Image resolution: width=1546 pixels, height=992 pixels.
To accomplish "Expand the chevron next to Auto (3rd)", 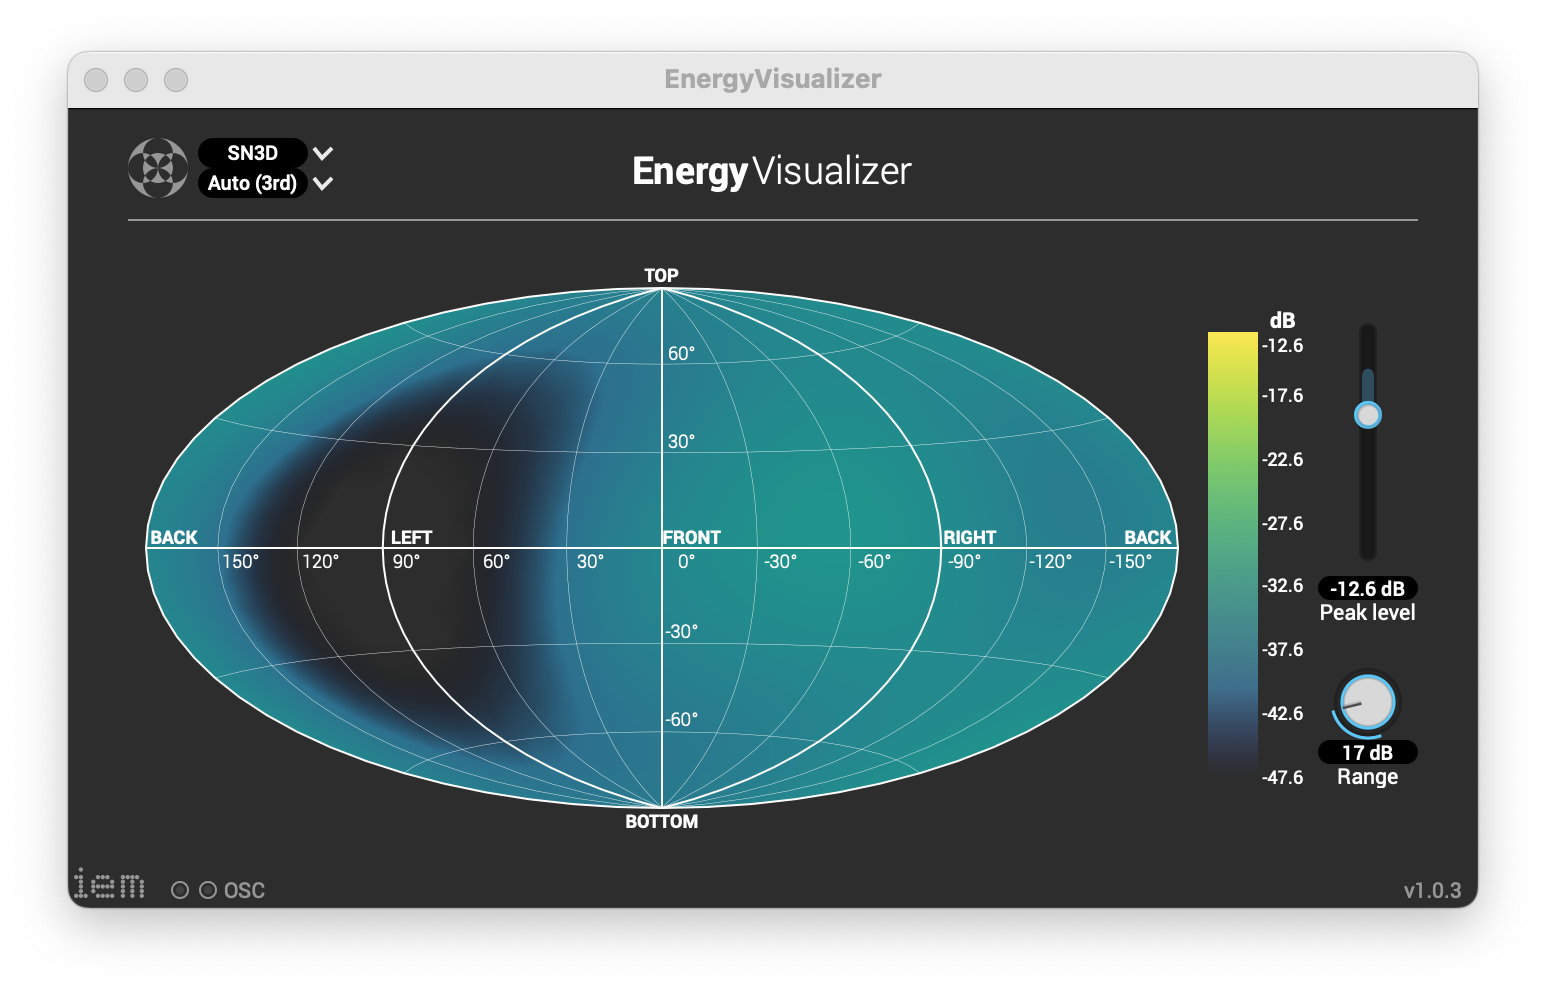I will 322,183.
